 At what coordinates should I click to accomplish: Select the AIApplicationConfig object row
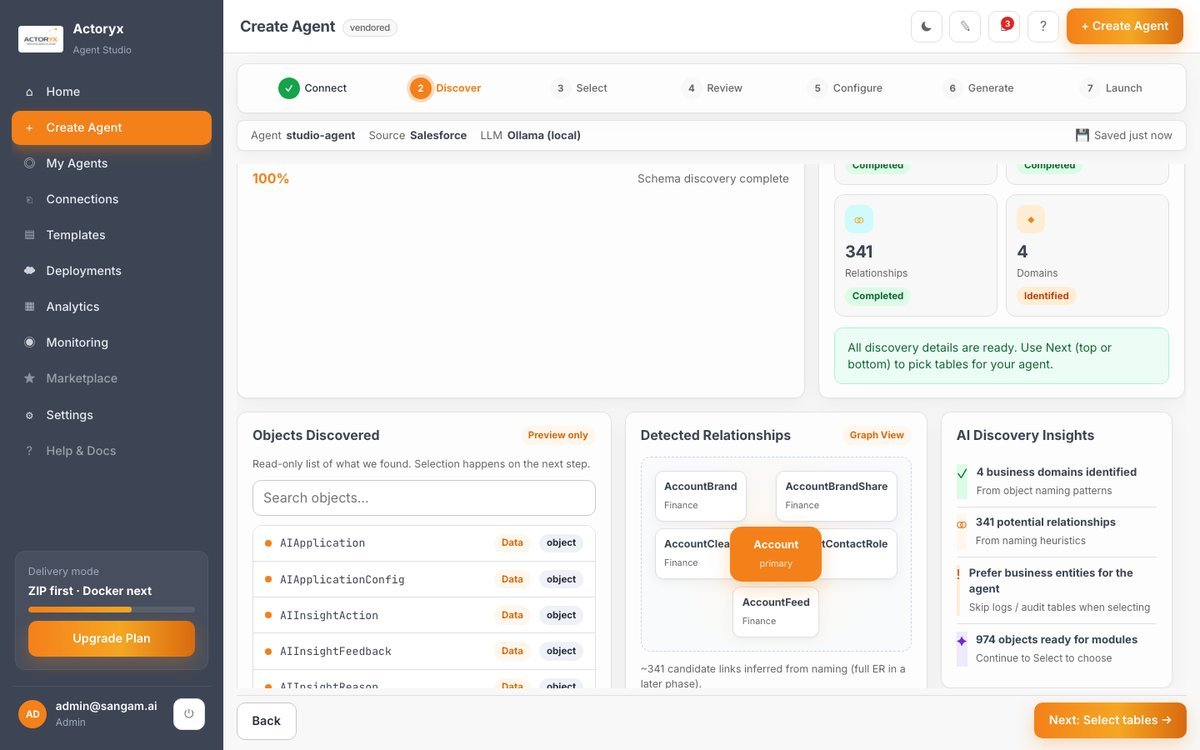(x=424, y=579)
